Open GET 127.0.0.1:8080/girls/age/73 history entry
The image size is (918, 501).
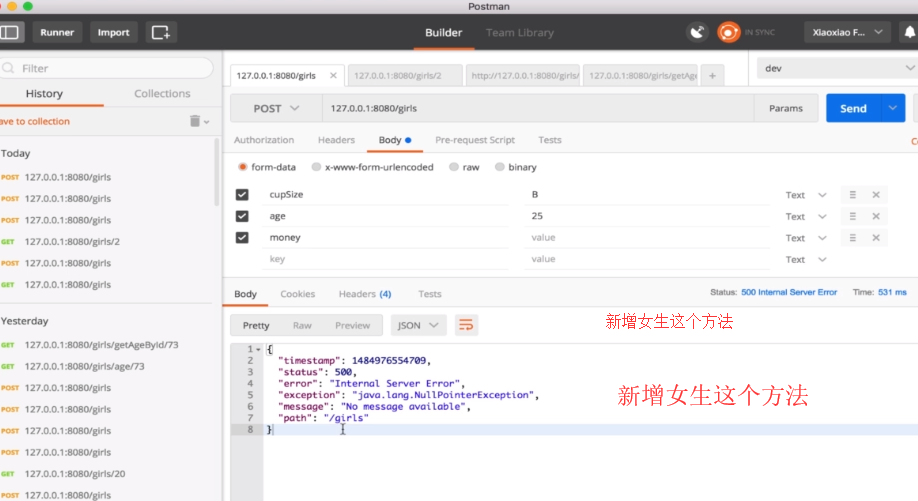coord(84,366)
